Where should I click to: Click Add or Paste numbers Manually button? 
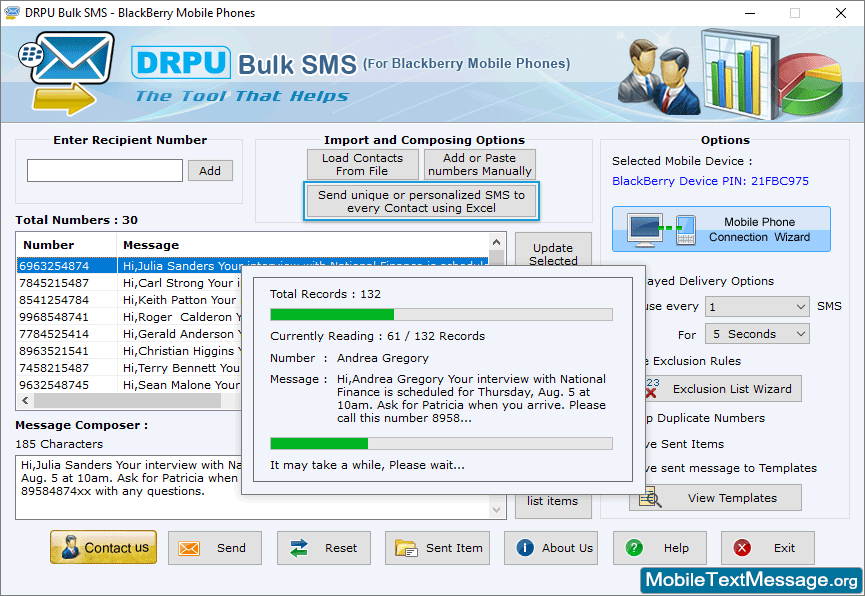pyautogui.click(x=479, y=164)
